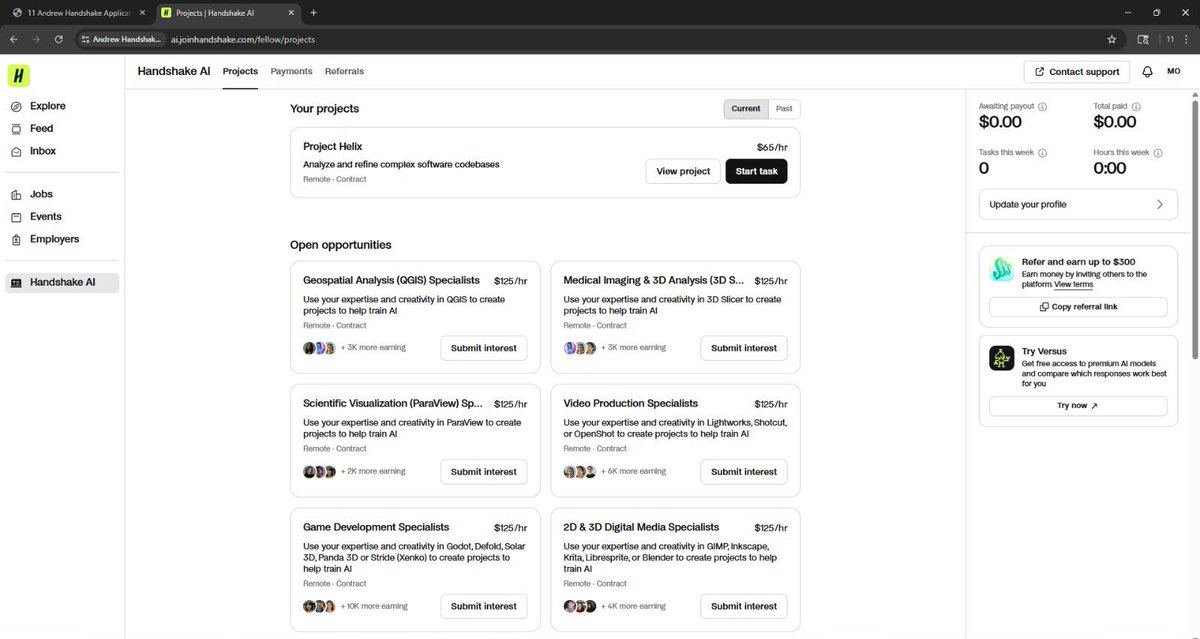
Task: Click the Handshake AI header title
Action: 174,72
